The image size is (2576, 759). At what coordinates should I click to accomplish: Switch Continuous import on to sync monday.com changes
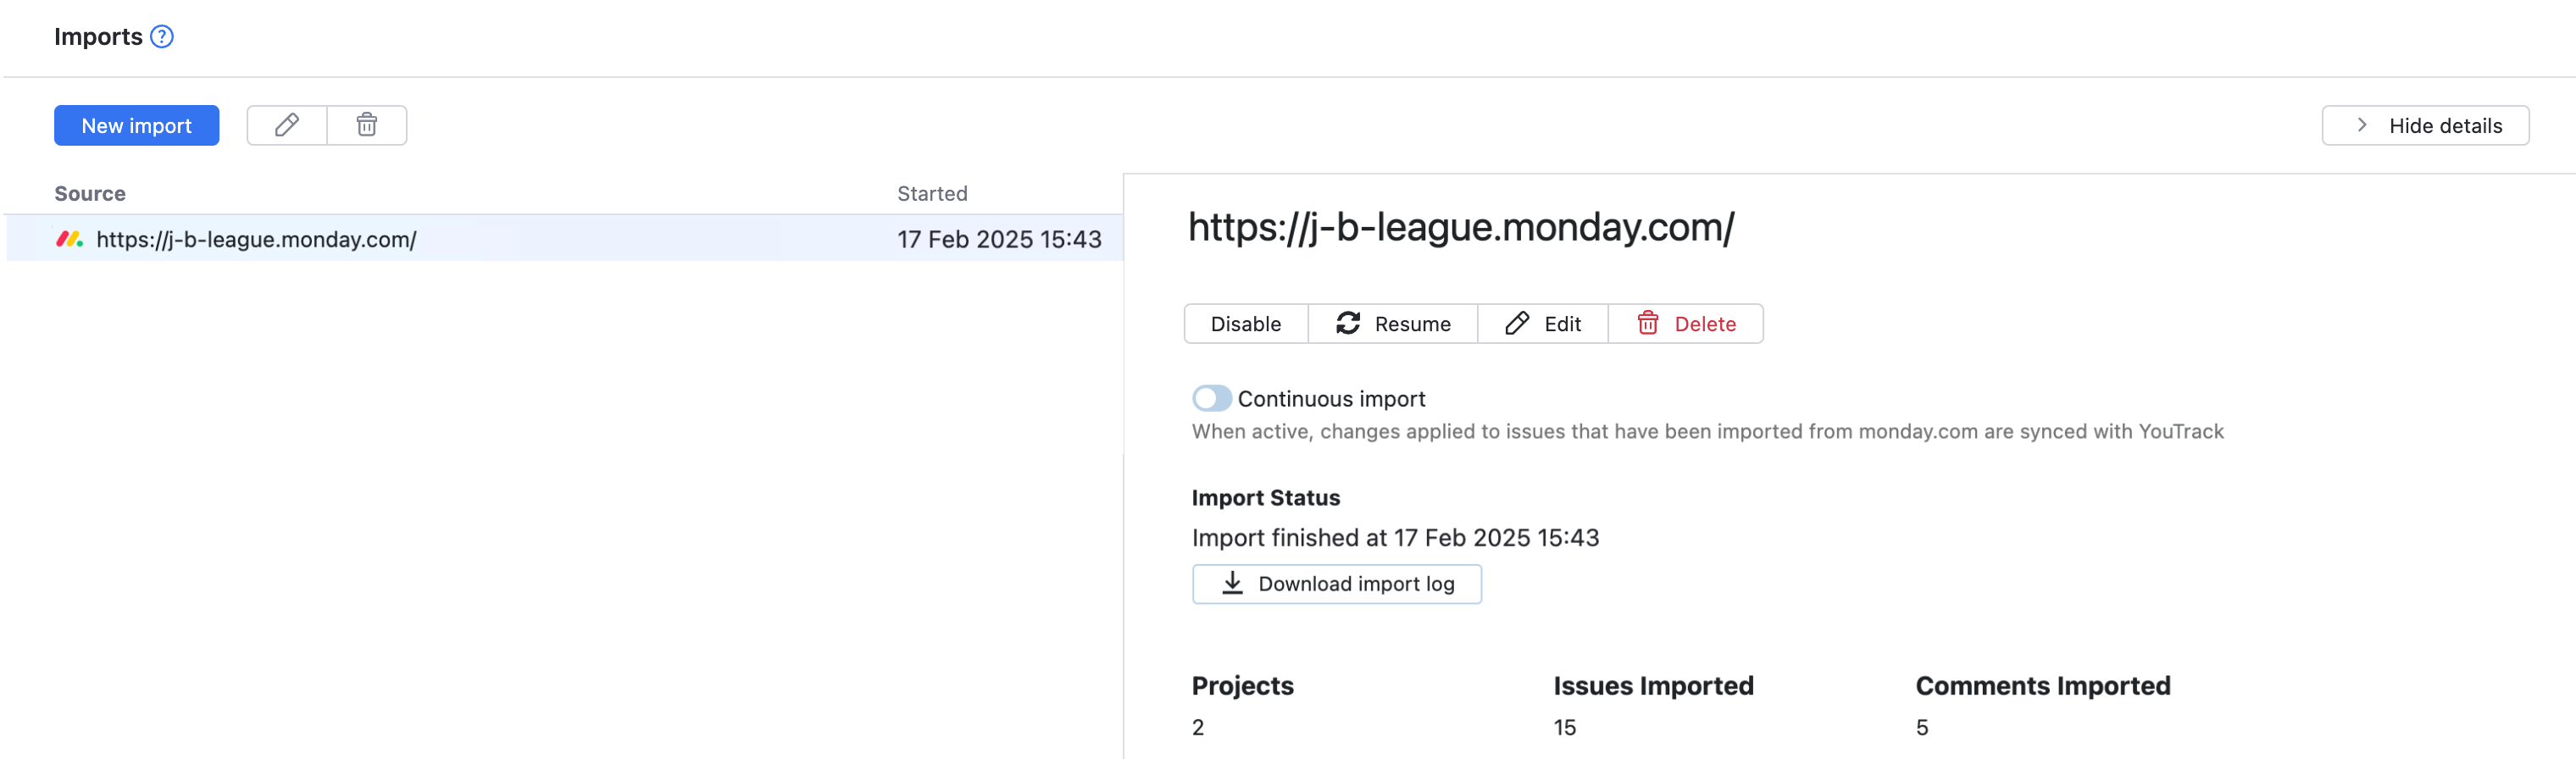click(1211, 398)
